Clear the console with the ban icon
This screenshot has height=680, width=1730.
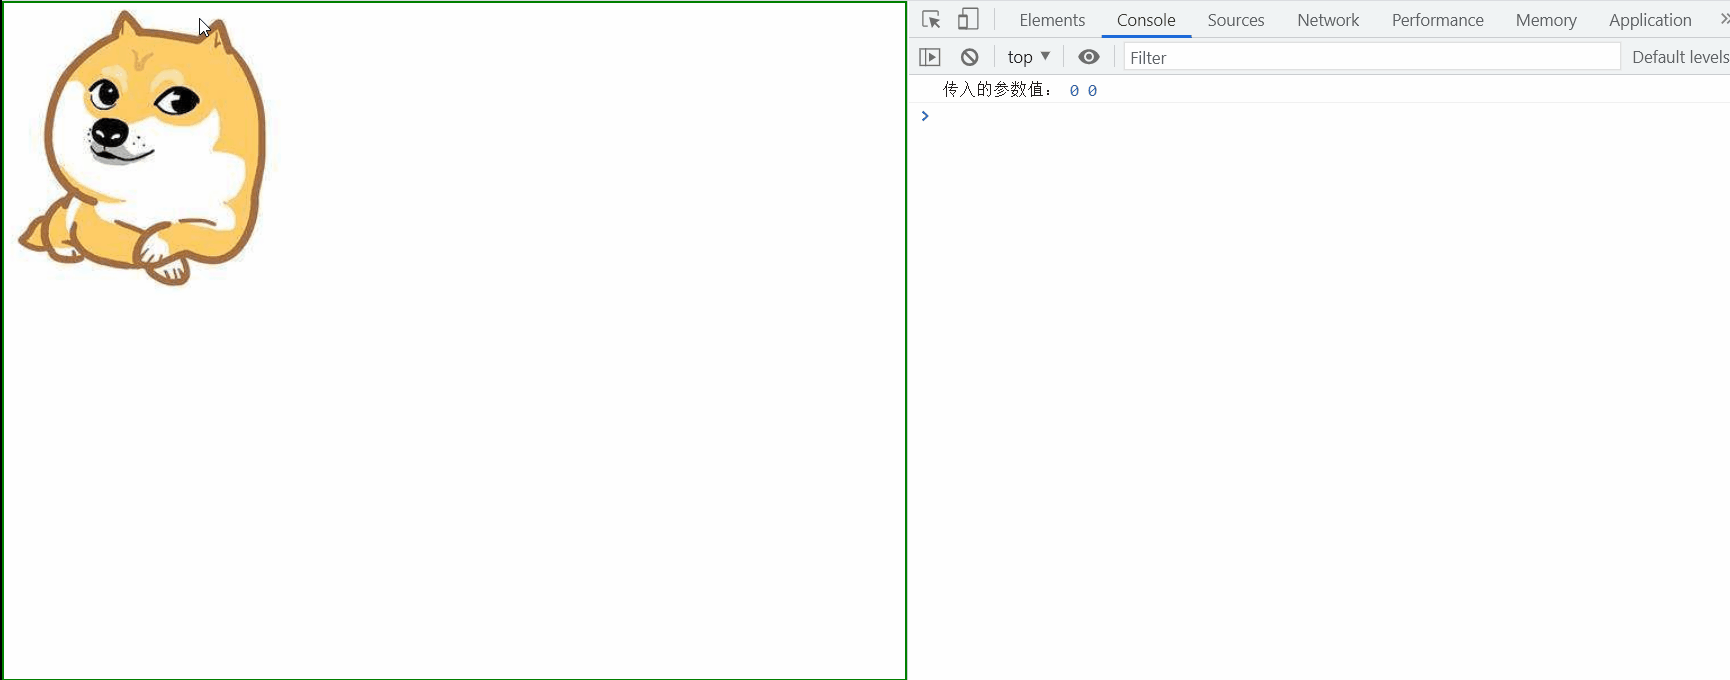[969, 57]
